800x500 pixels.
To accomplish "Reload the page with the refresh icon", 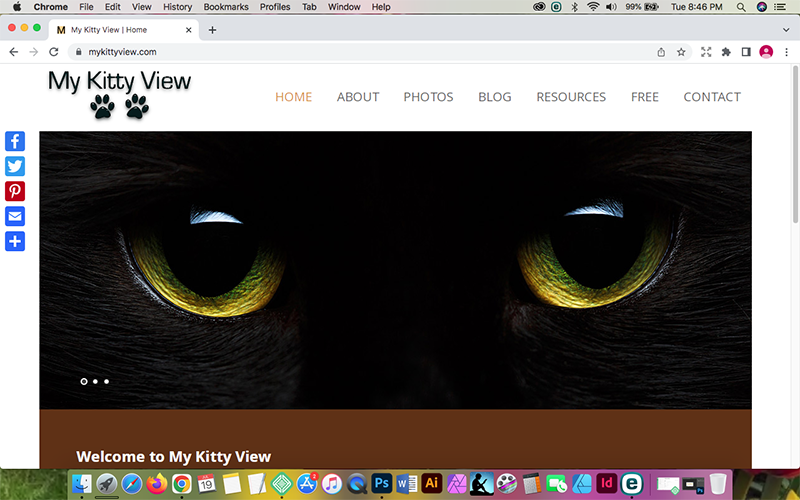I will 54,52.
